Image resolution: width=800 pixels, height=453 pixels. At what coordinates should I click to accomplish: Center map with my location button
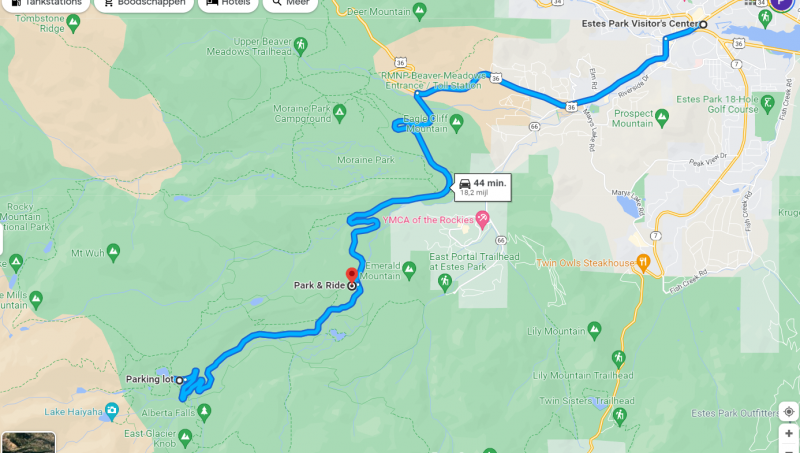pyautogui.click(x=789, y=412)
